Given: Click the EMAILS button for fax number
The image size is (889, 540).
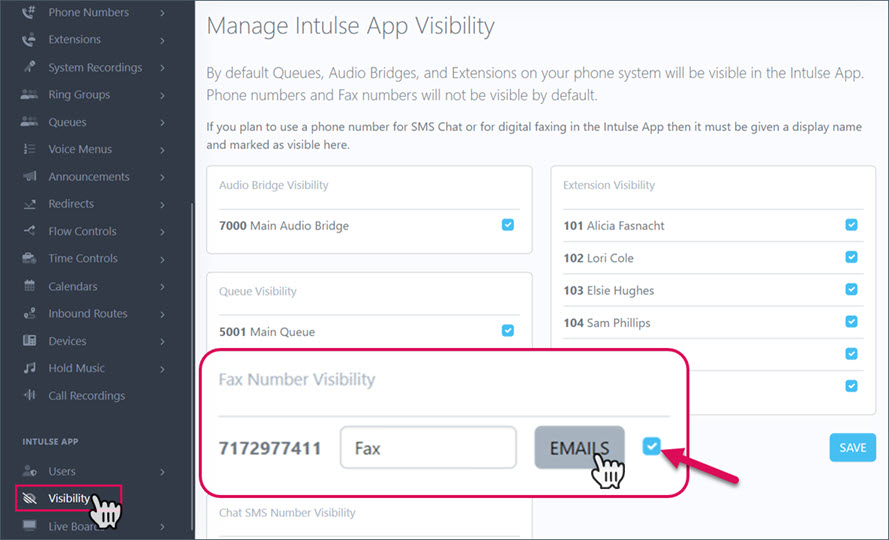Looking at the screenshot, I should (x=579, y=448).
